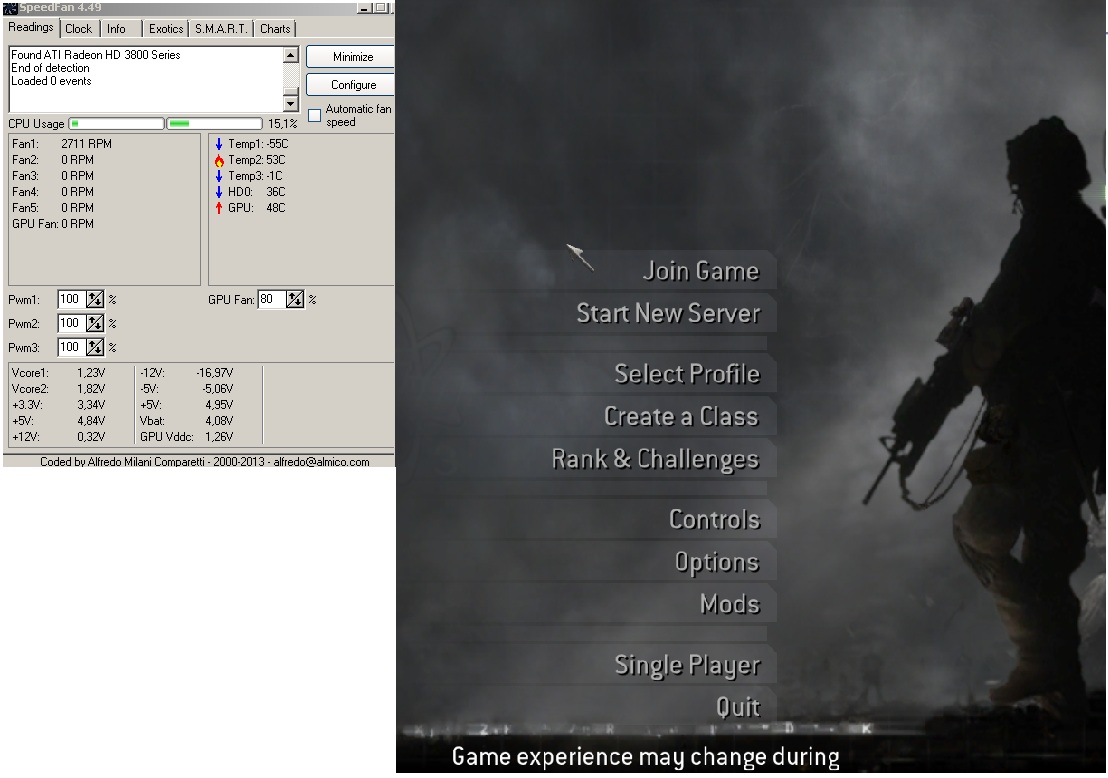Click the Pwm1 percentage input field

coord(71,300)
